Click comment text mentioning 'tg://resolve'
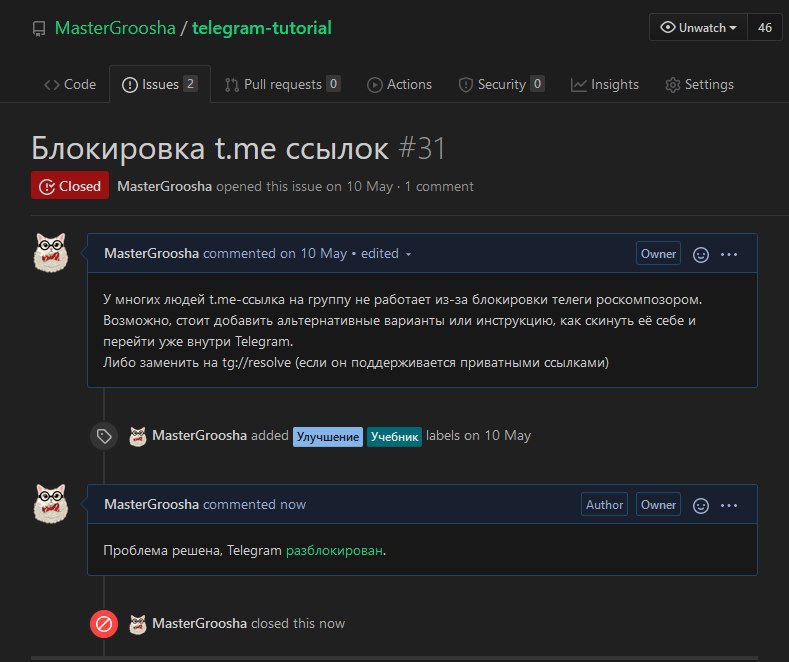Viewport: 789px width, 662px height. [x=356, y=363]
